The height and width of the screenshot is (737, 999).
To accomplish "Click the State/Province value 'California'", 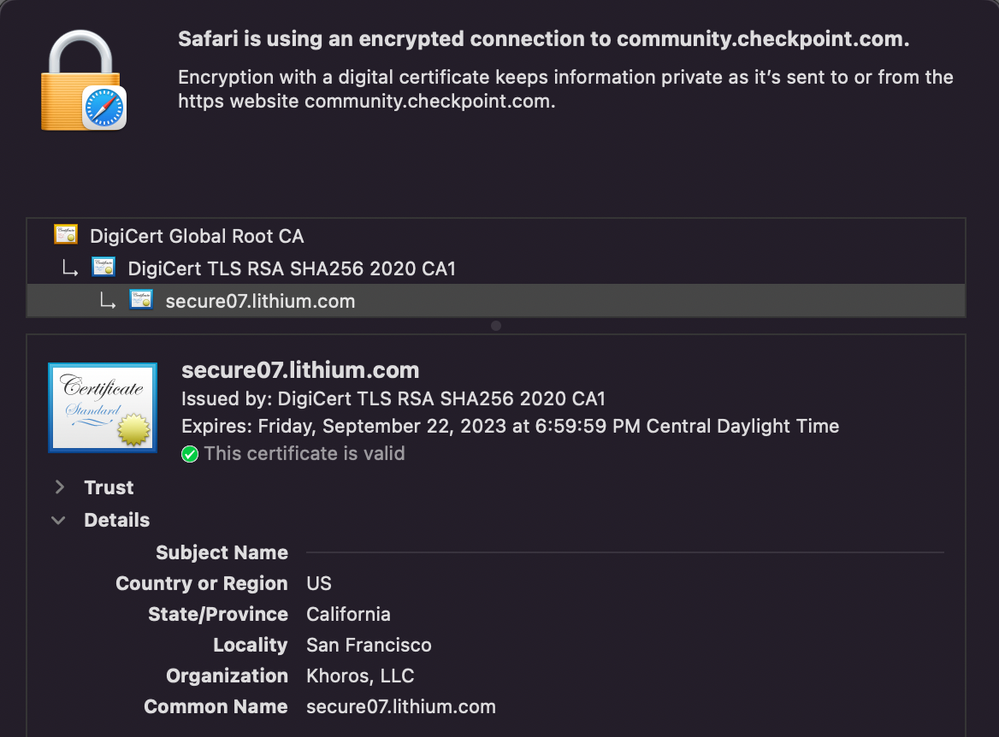I will [349, 614].
